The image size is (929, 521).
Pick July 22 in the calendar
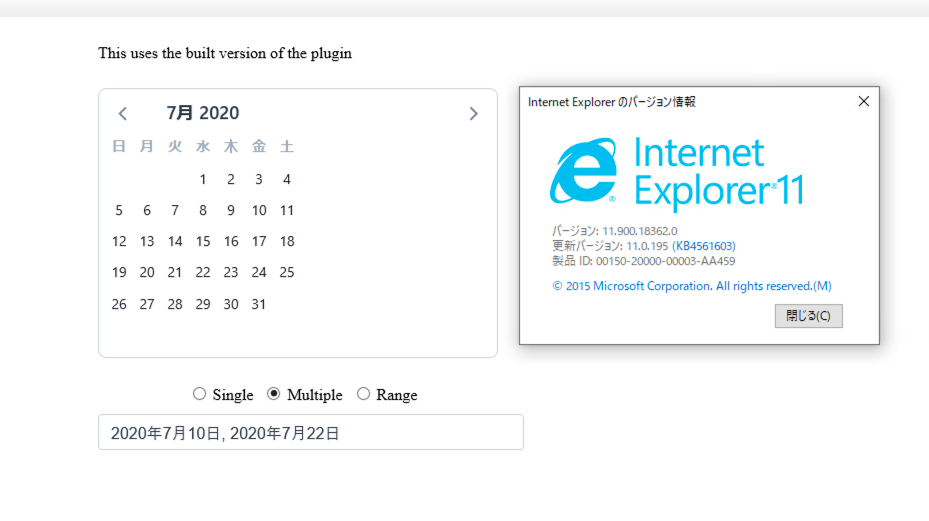point(203,272)
